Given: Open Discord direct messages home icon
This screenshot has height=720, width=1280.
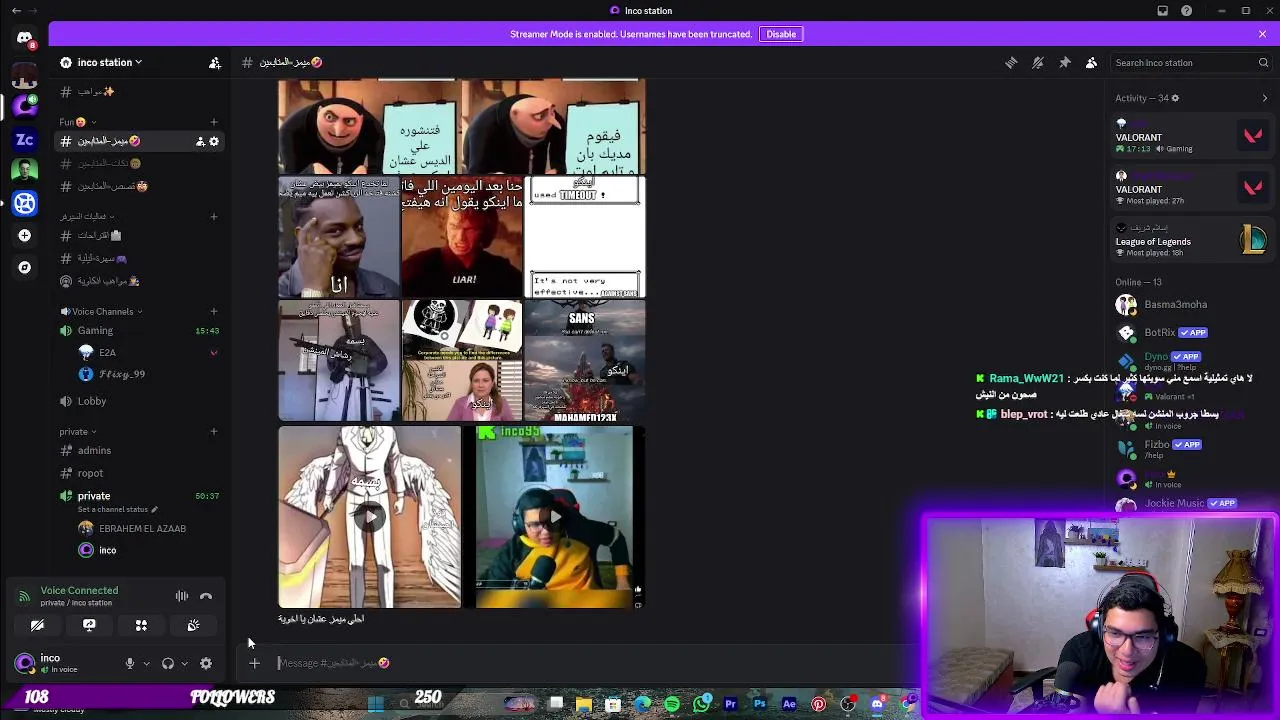Looking at the screenshot, I should tap(25, 38).
